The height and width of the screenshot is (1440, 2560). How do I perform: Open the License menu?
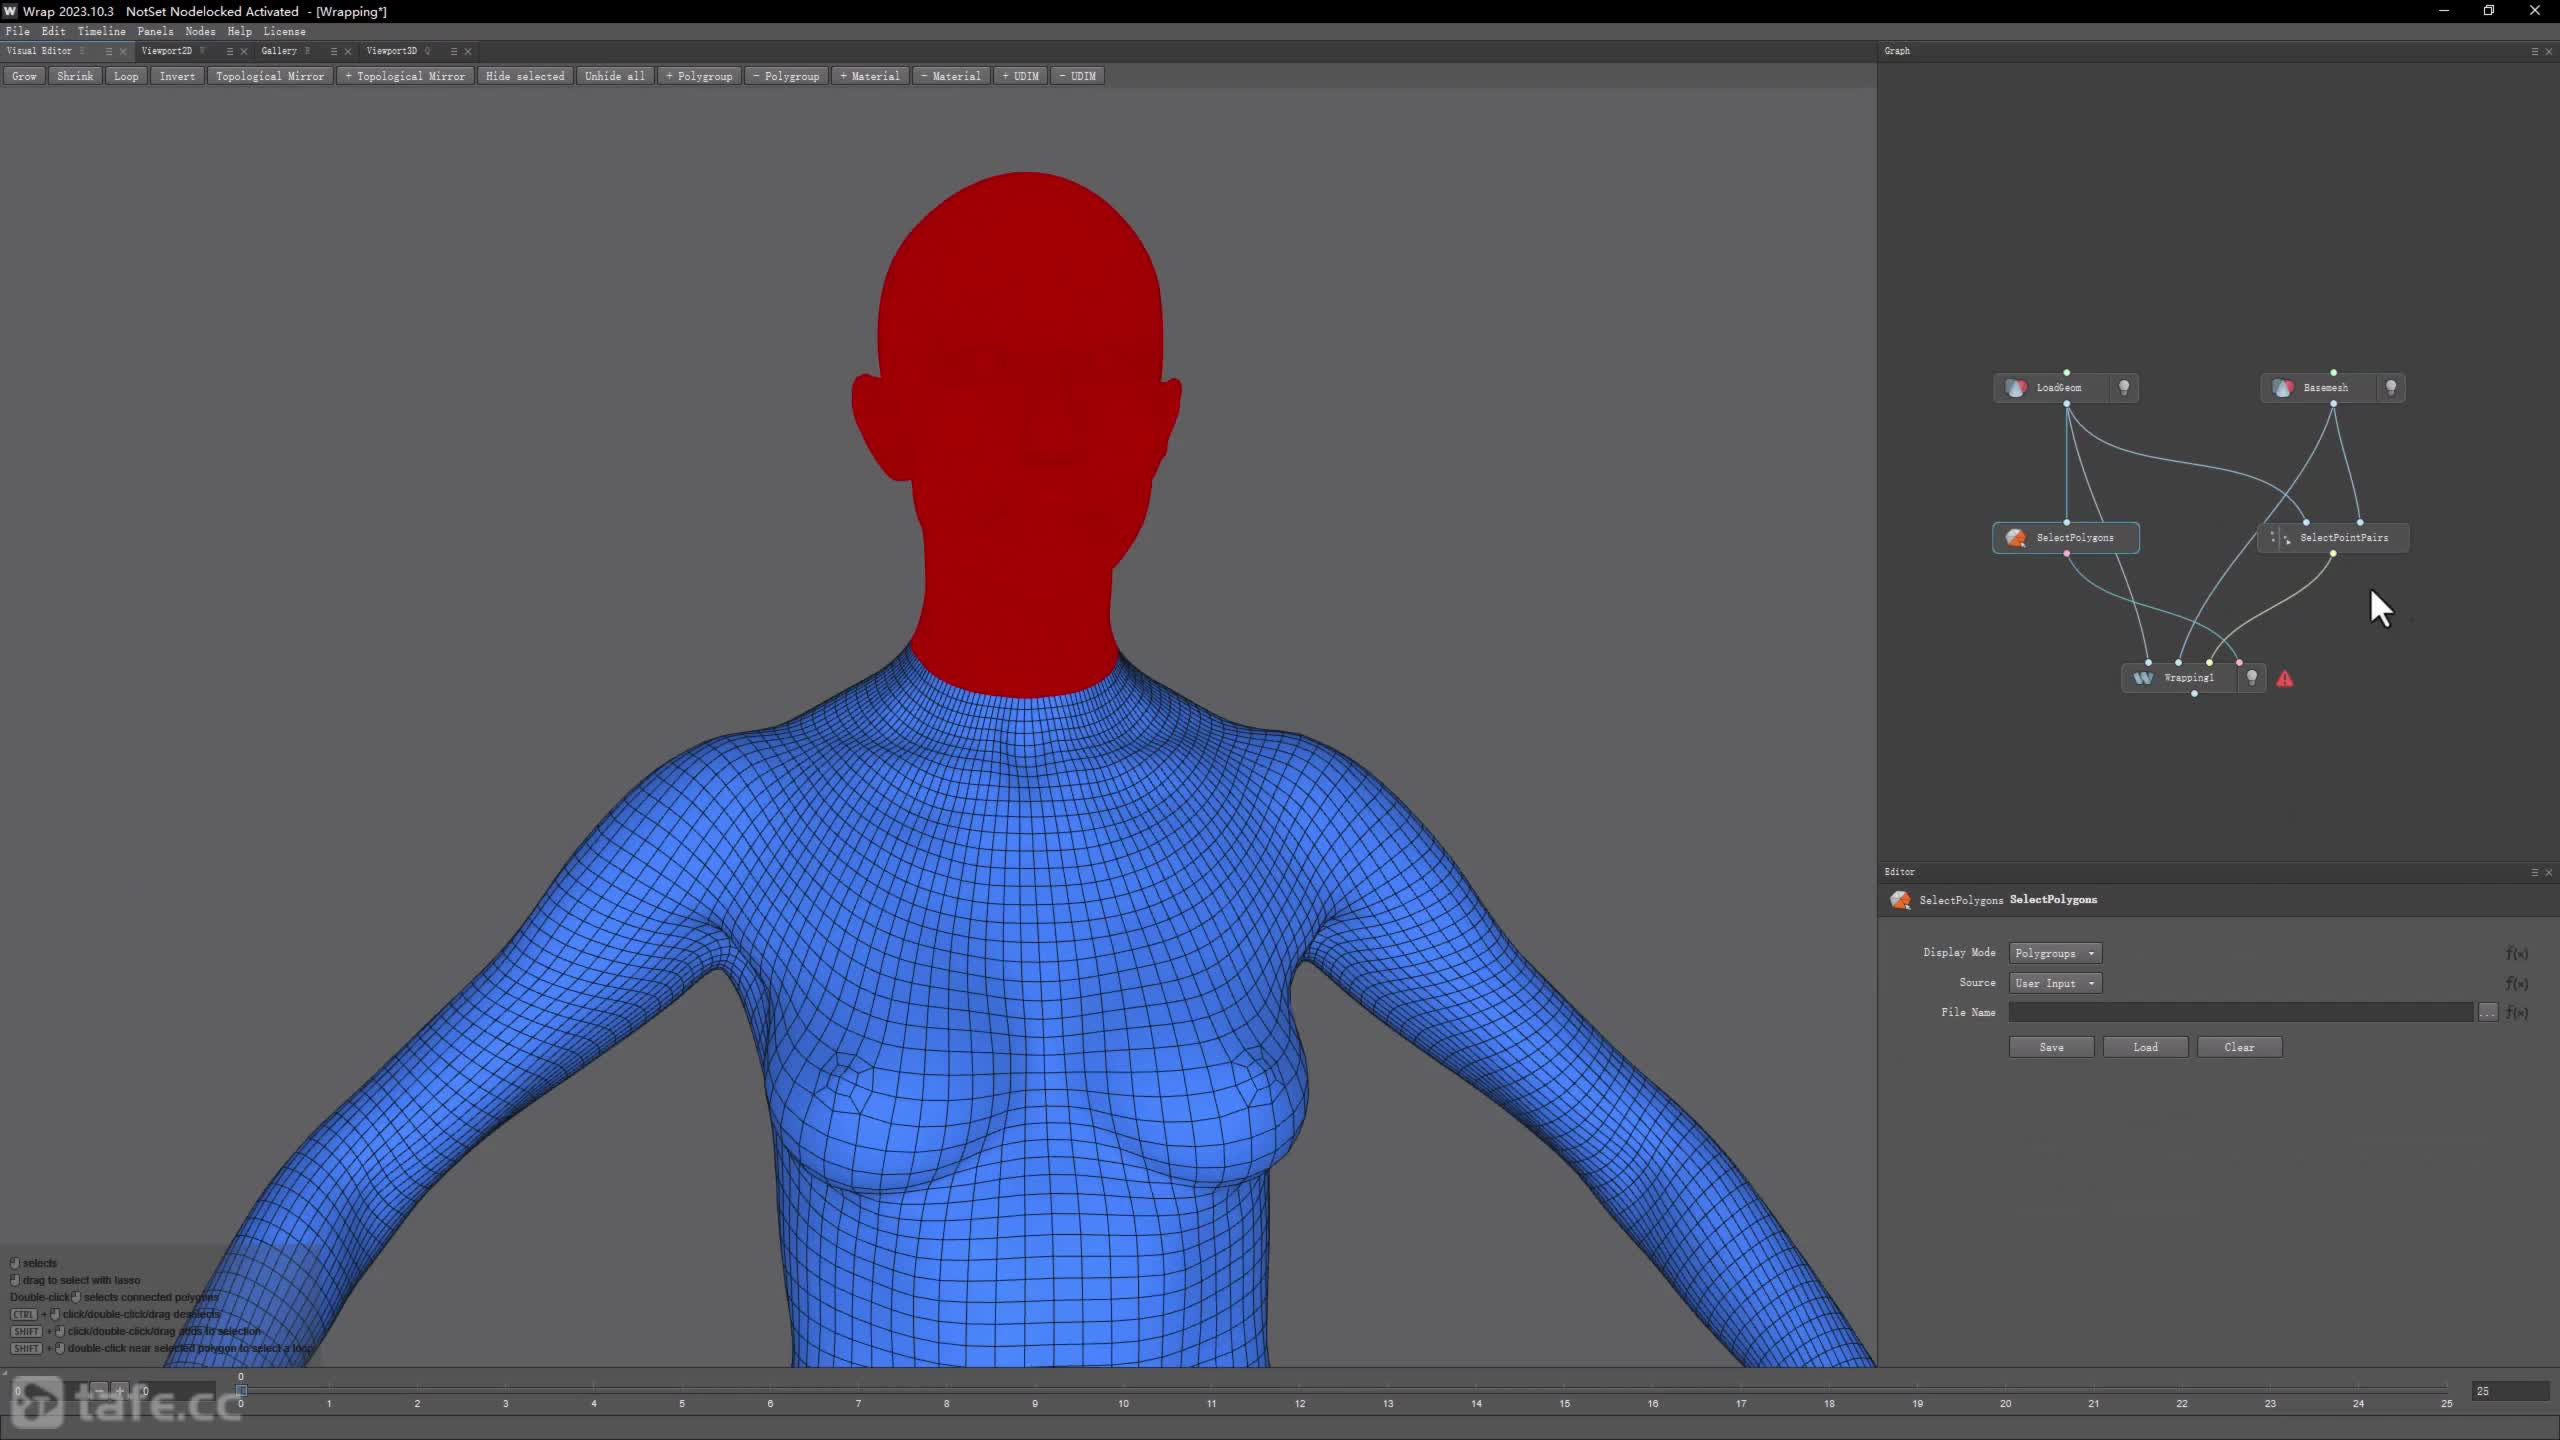point(284,31)
